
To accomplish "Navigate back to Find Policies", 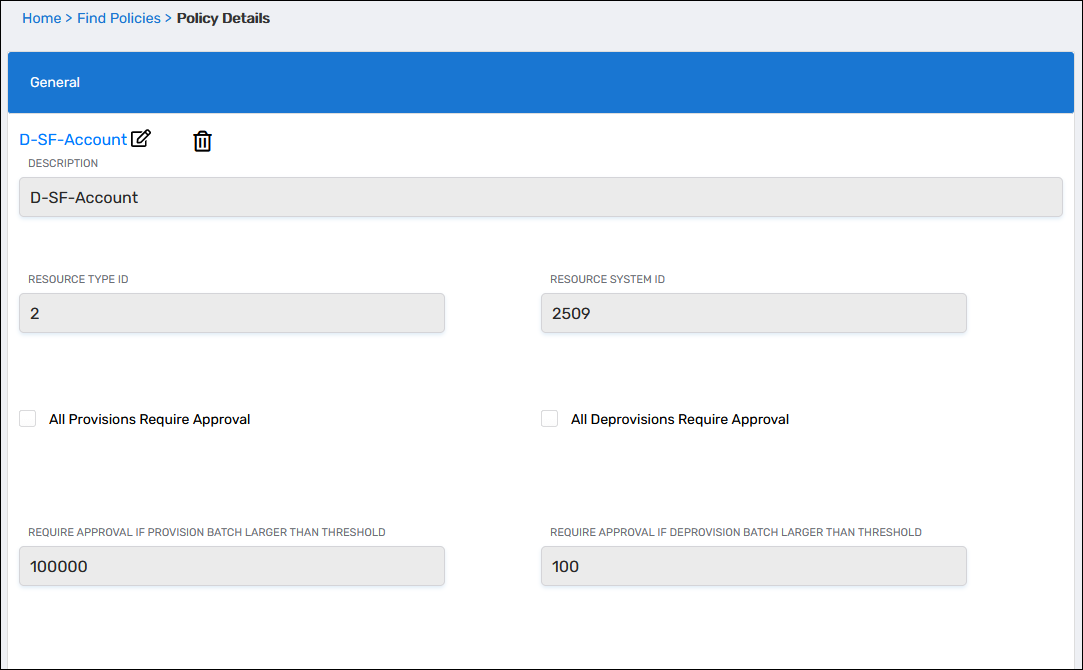I will (118, 18).
